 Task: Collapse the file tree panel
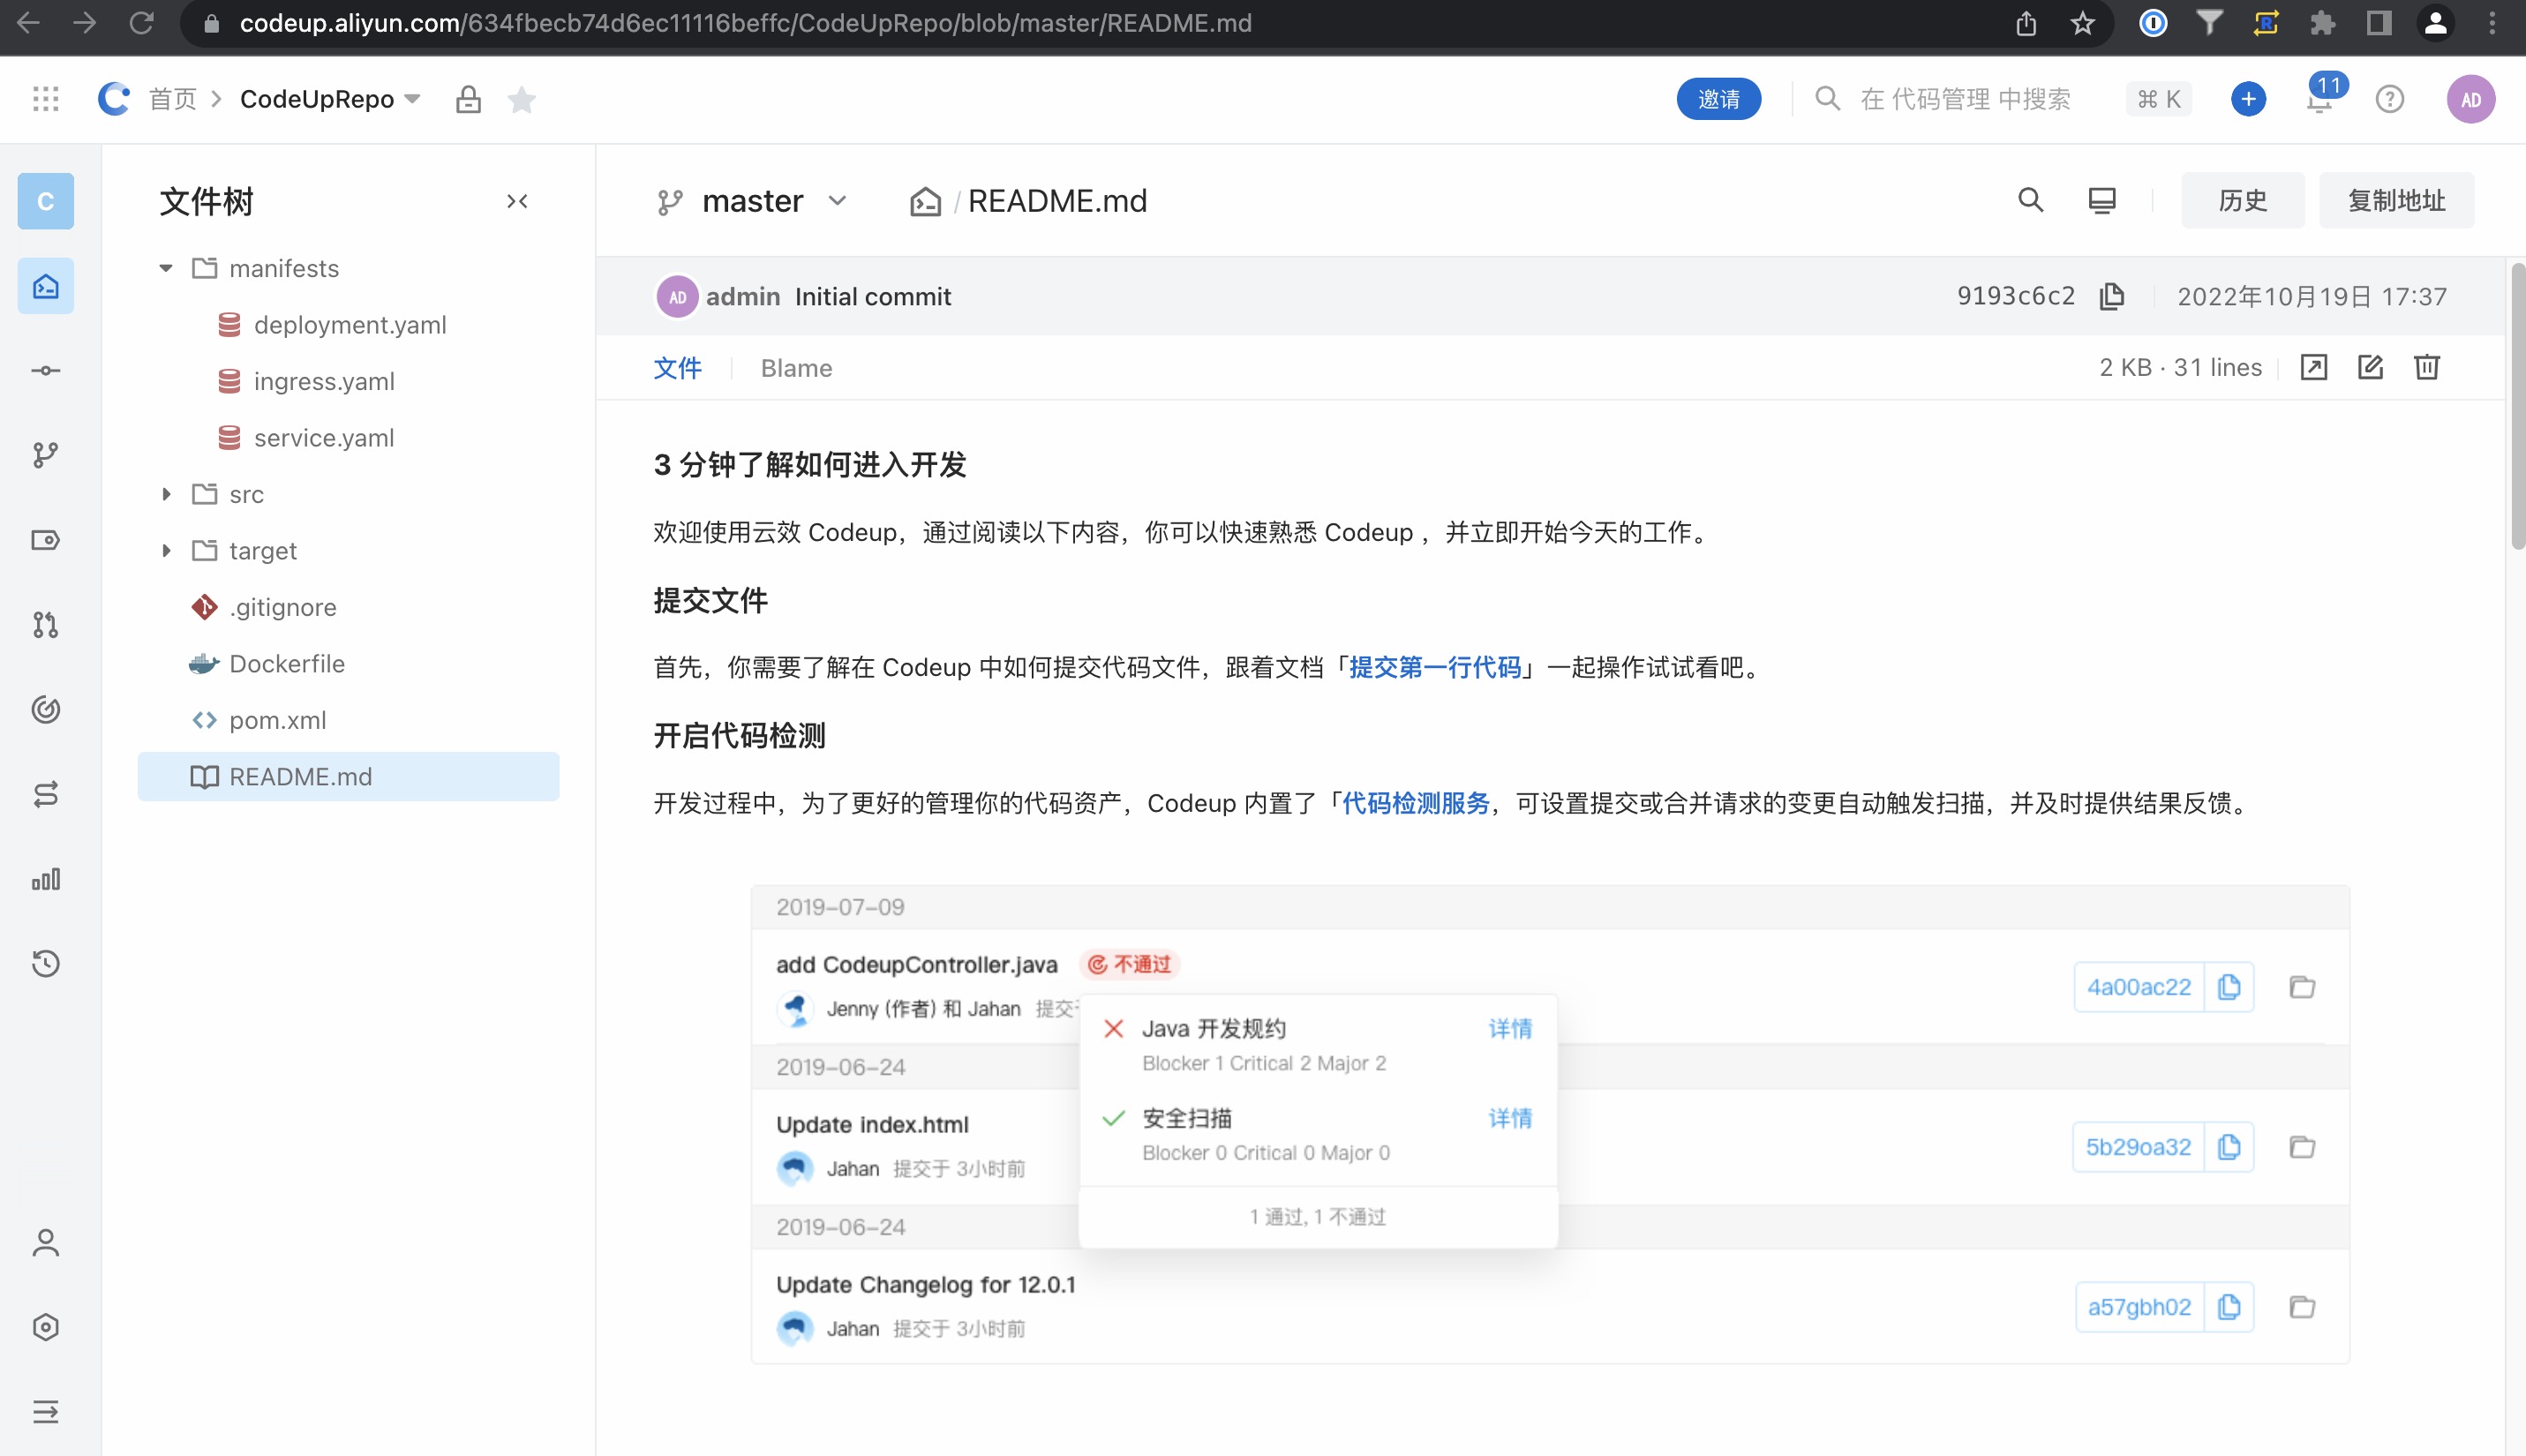click(517, 201)
